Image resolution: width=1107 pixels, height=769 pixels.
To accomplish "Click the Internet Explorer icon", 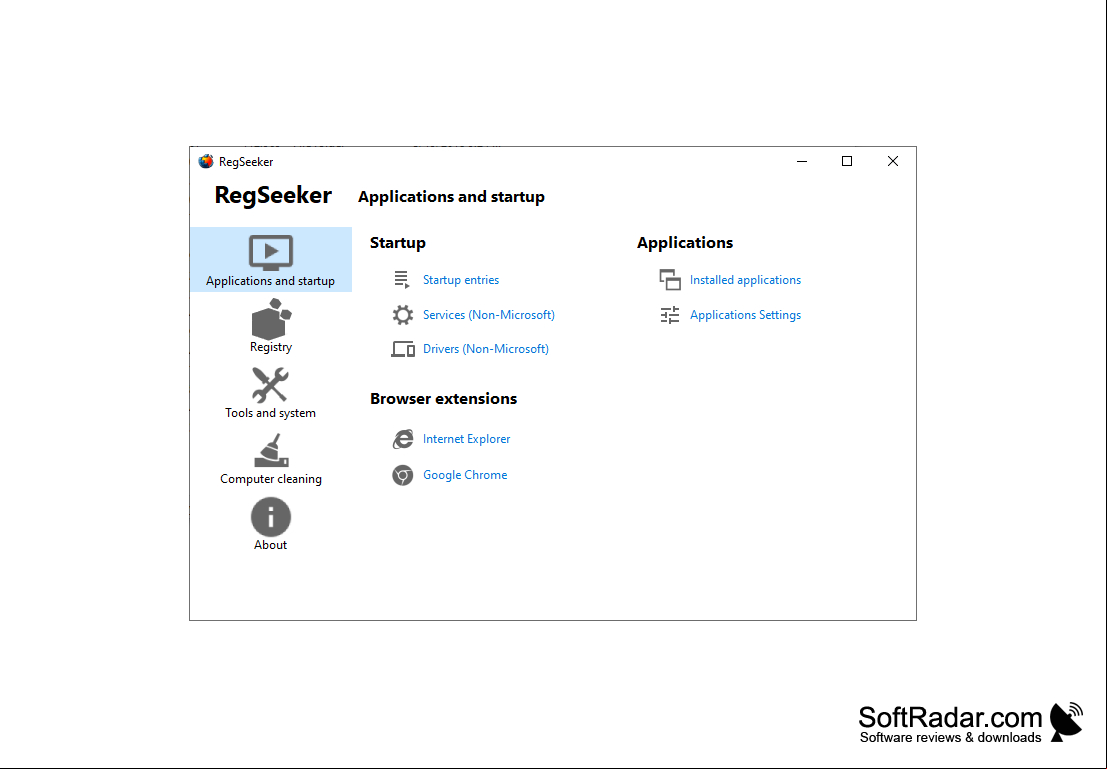I will (402, 439).
